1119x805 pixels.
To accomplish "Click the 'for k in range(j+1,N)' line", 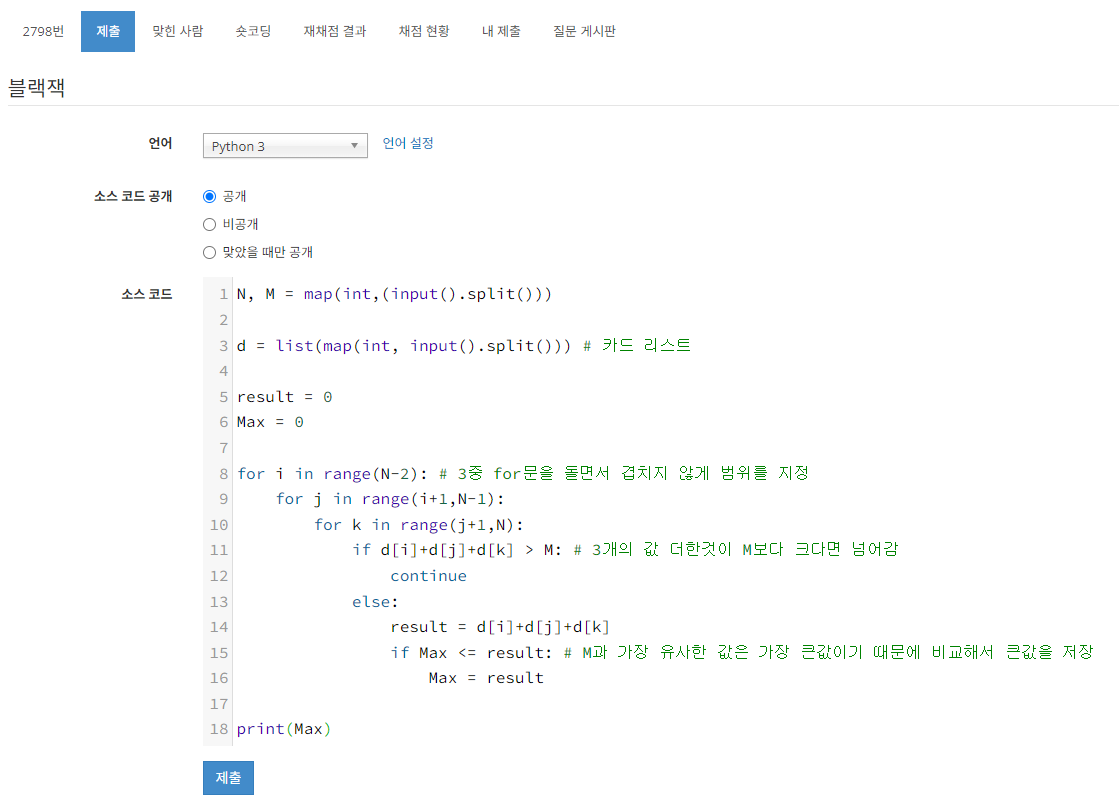I will [419, 525].
